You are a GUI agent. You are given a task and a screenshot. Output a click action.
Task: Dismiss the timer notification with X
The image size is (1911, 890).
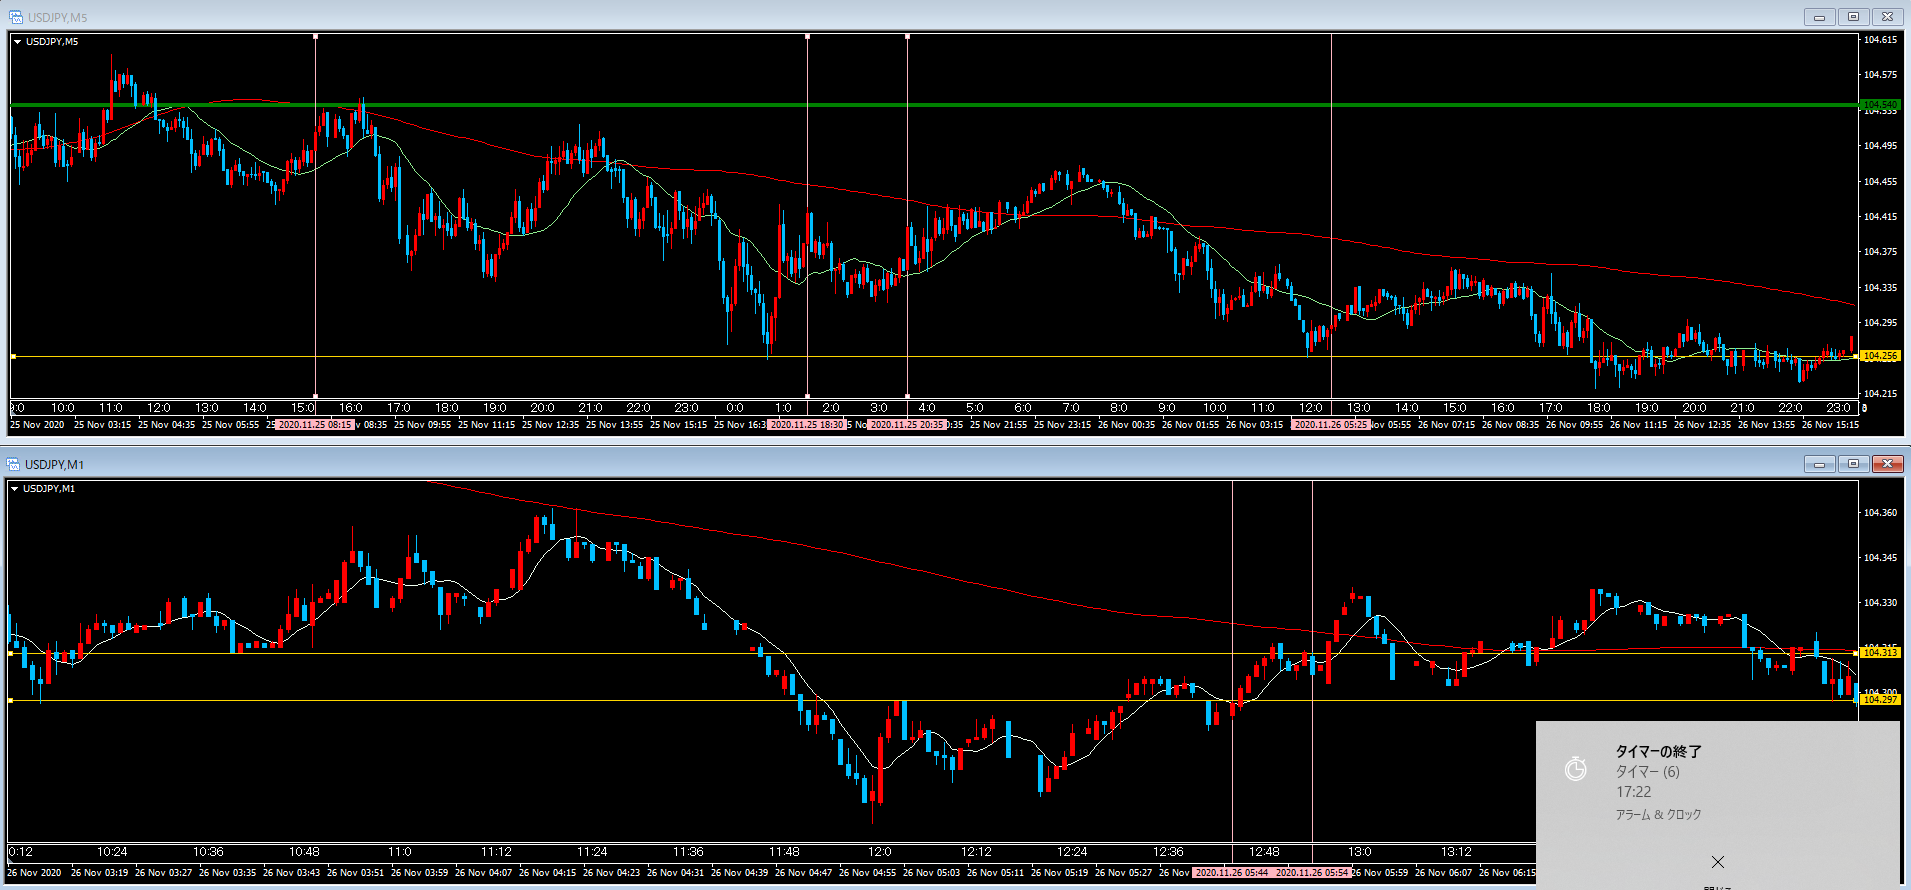pyautogui.click(x=1717, y=862)
